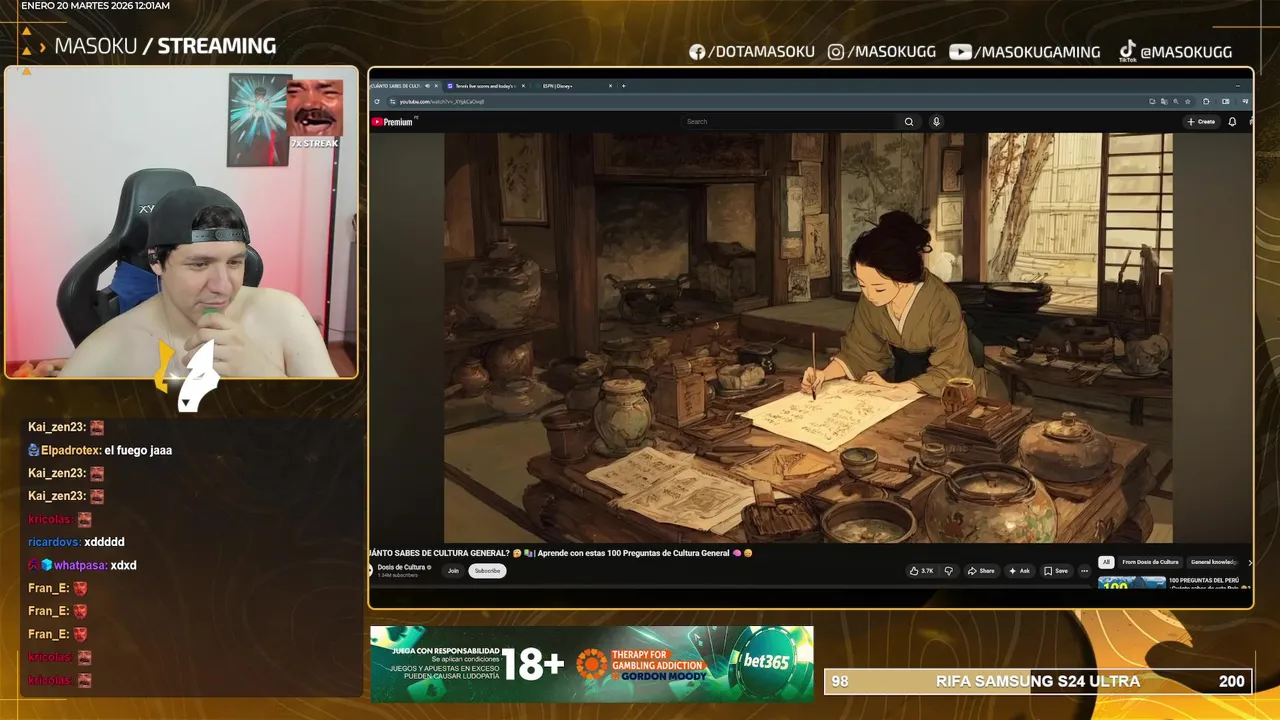Open Dosis de Cultura channel name
Viewport: 1280px width, 720px height.
click(402, 567)
